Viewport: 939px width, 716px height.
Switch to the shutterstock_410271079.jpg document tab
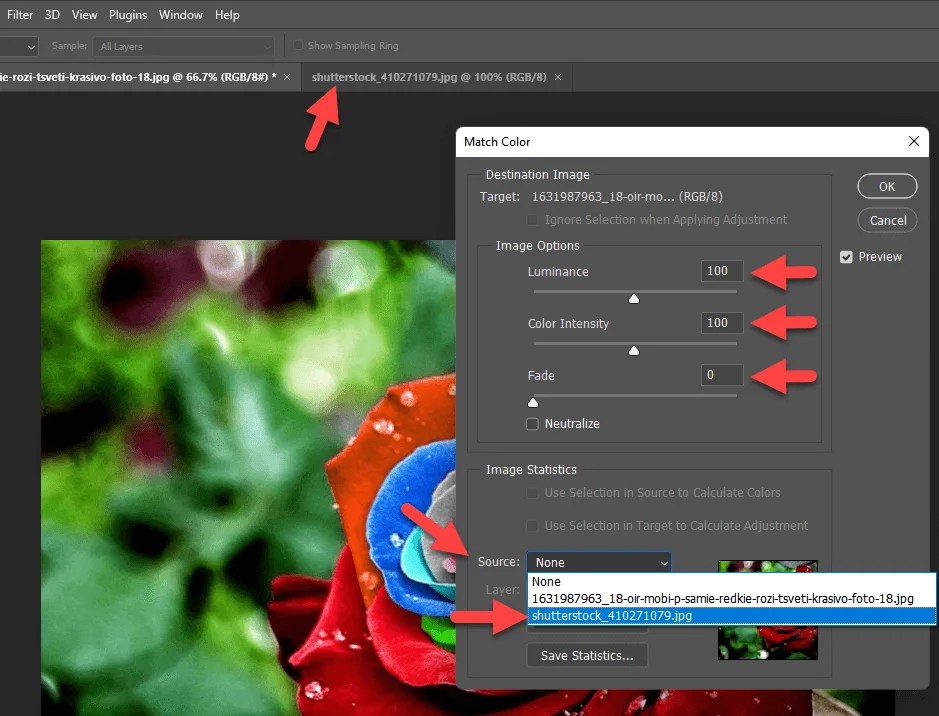click(429, 77)
